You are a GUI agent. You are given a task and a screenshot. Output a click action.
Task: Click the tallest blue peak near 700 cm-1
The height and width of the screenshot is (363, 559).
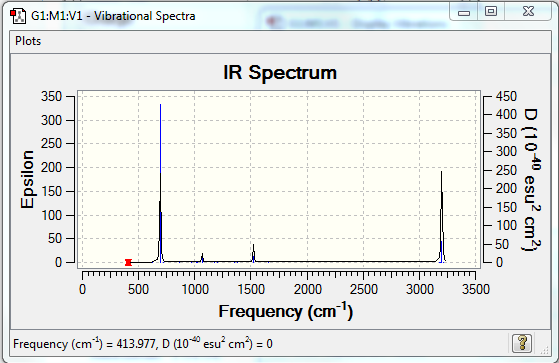[160, 178]
